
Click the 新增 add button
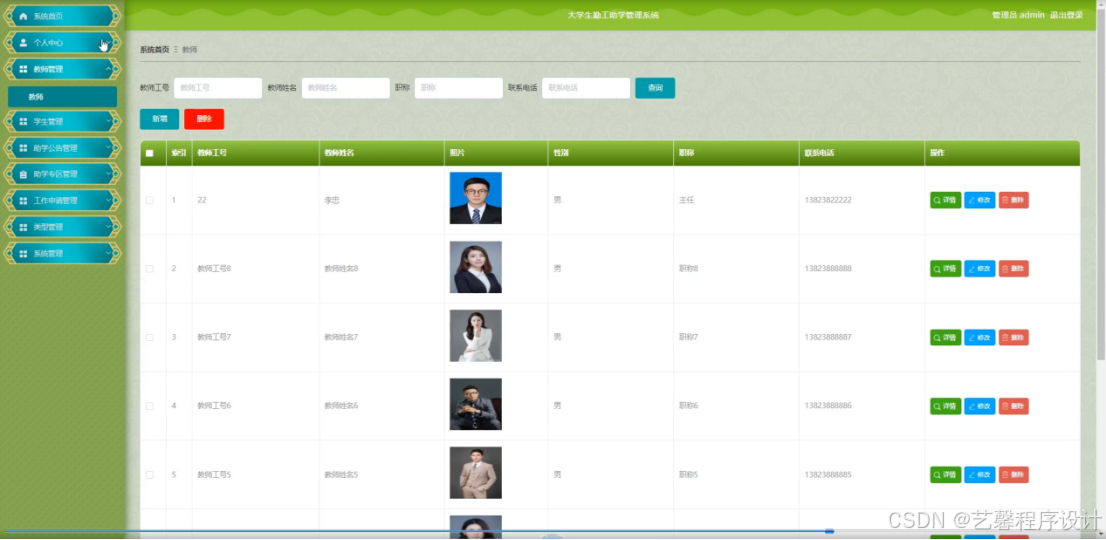[x=159, y=119]
